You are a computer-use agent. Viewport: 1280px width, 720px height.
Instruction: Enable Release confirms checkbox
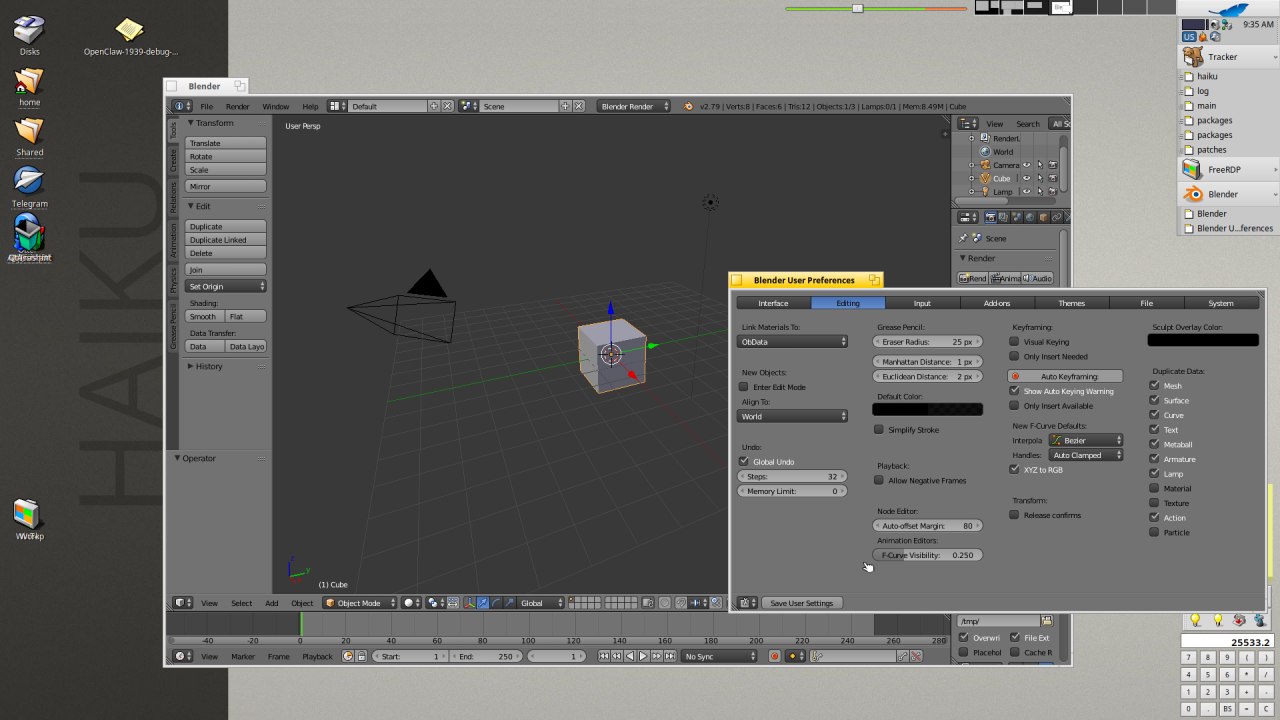[1014, 515]
